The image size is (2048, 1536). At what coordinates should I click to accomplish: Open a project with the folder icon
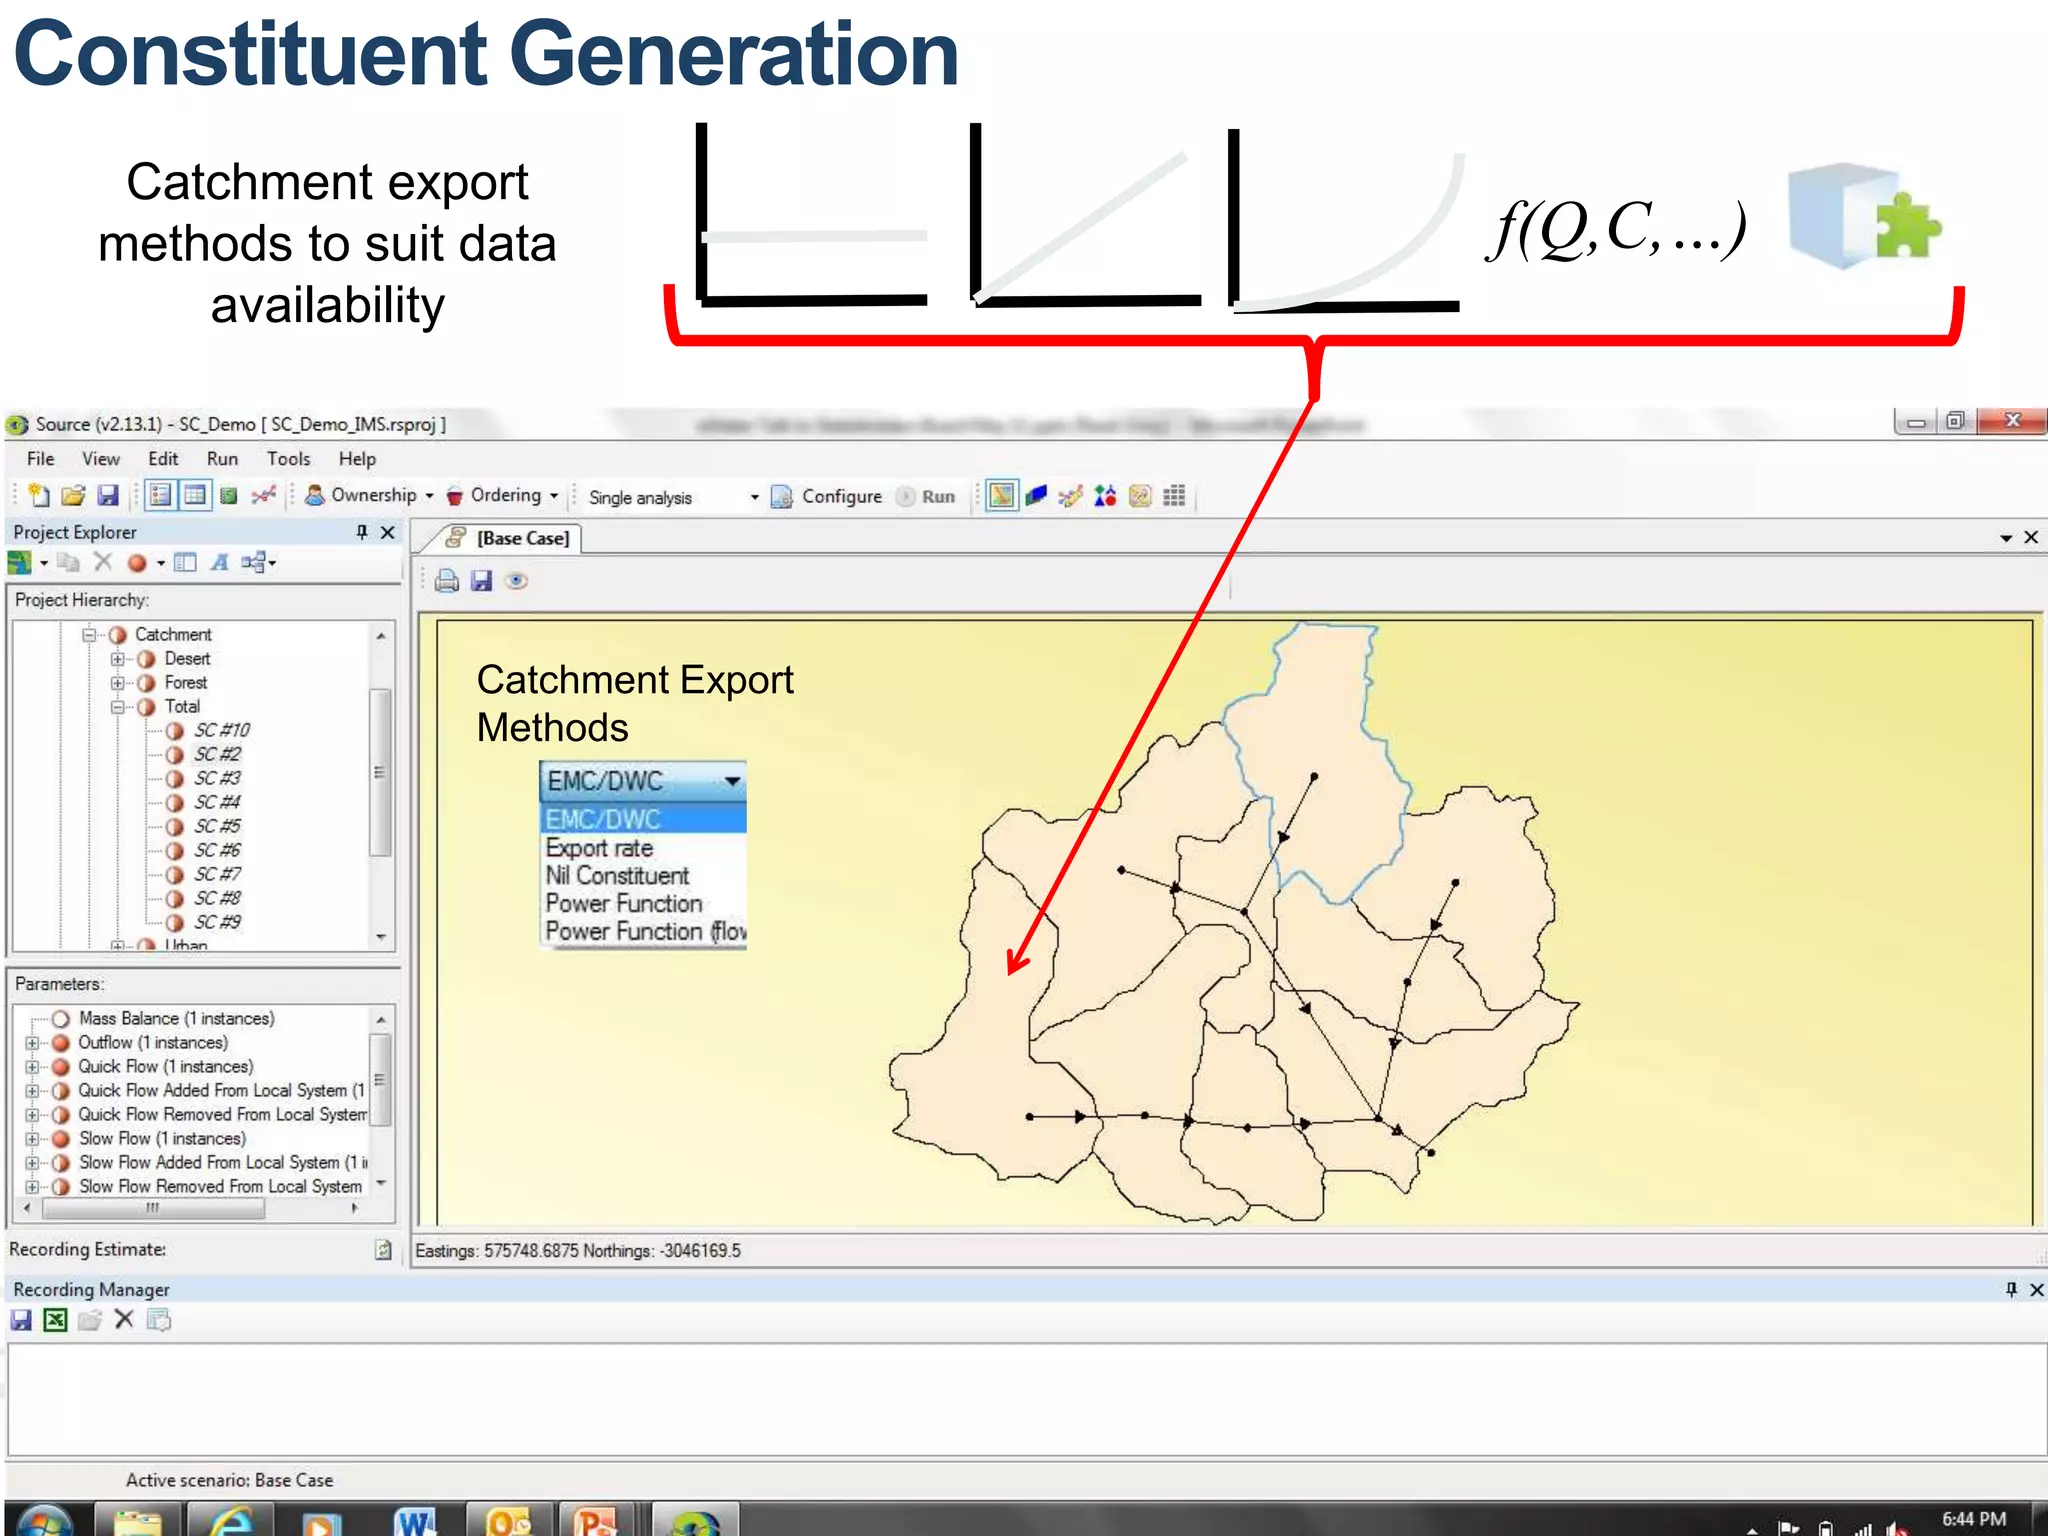click(x=73, y=495)
